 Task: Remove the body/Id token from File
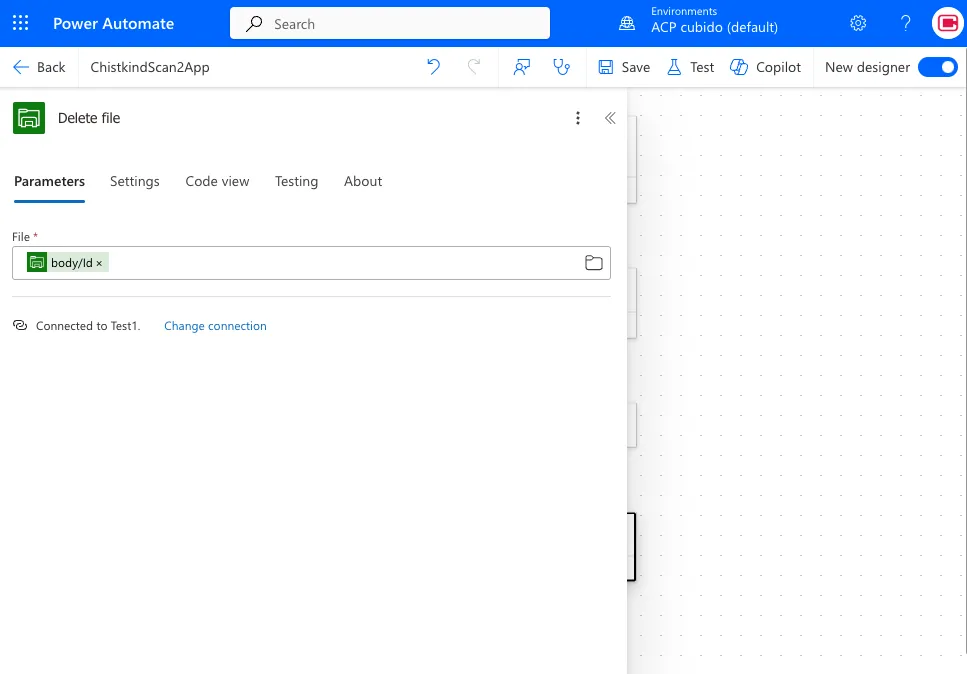(x=98, y=262)
